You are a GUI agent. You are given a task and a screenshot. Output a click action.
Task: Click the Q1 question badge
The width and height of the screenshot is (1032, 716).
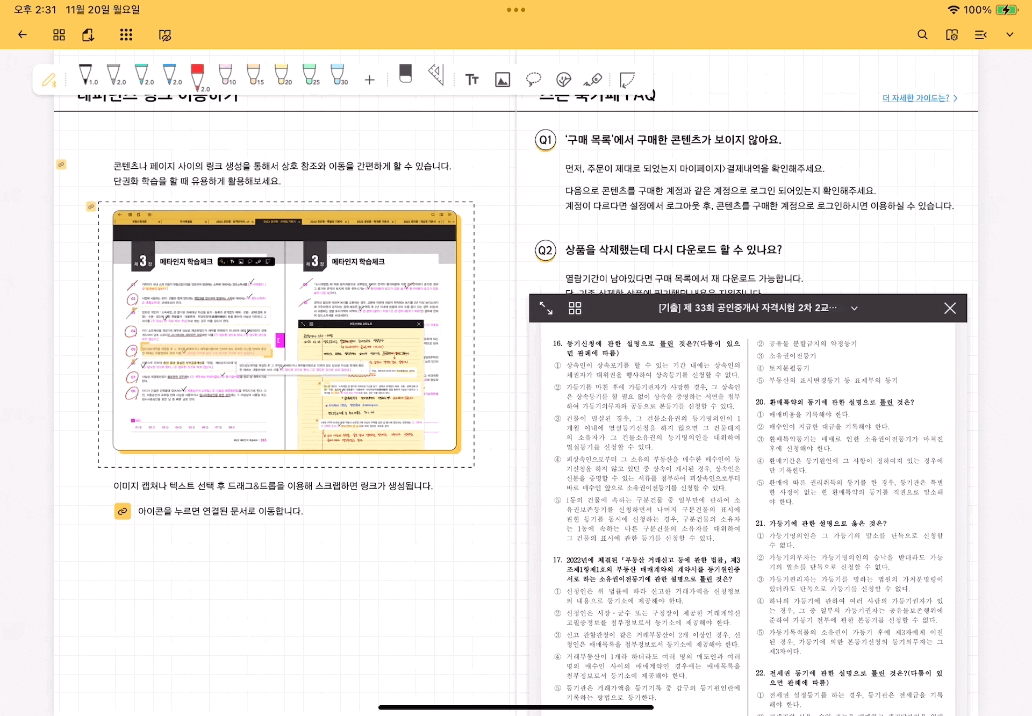click(546, 140)
